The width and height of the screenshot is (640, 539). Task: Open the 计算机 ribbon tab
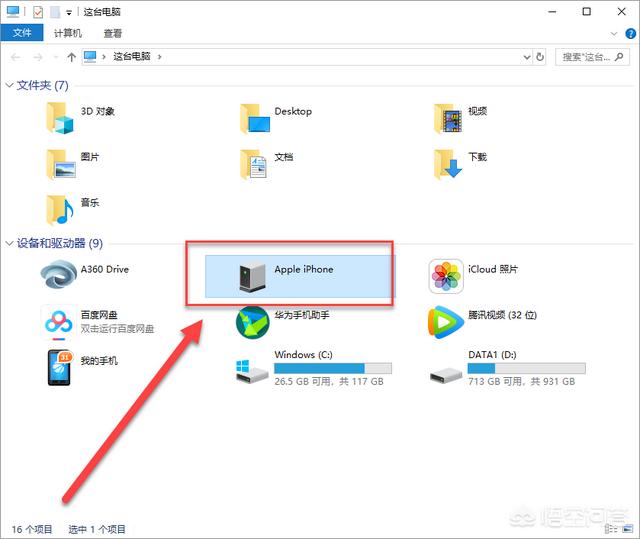coord(68,33)
